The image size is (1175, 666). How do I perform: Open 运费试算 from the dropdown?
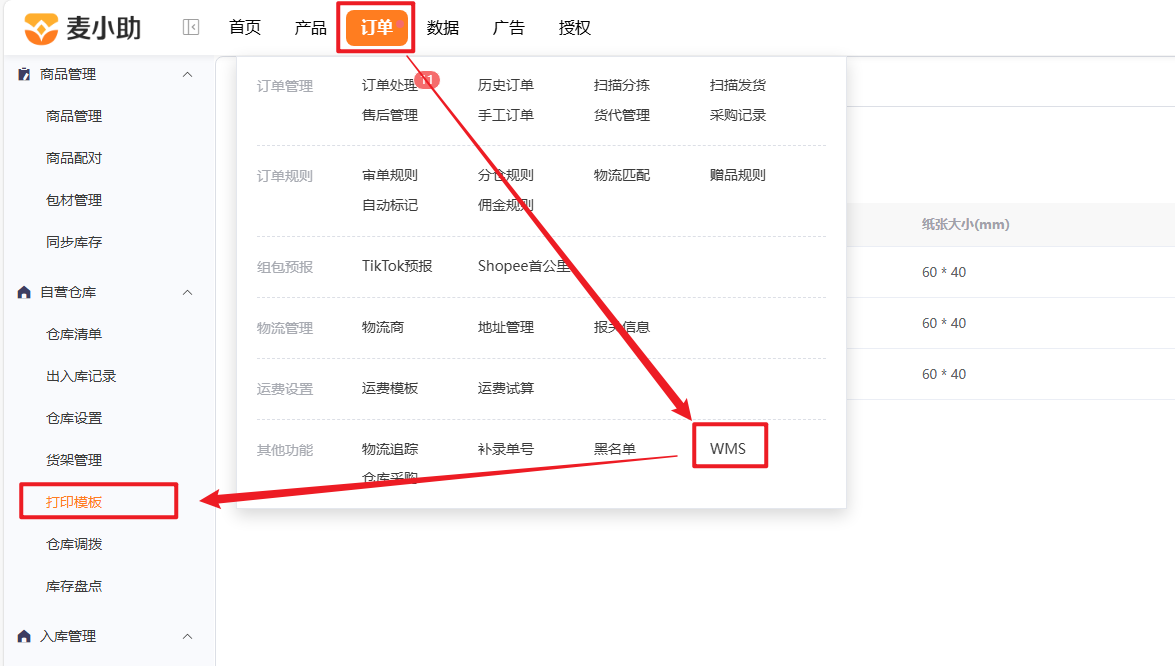[506, 388]
